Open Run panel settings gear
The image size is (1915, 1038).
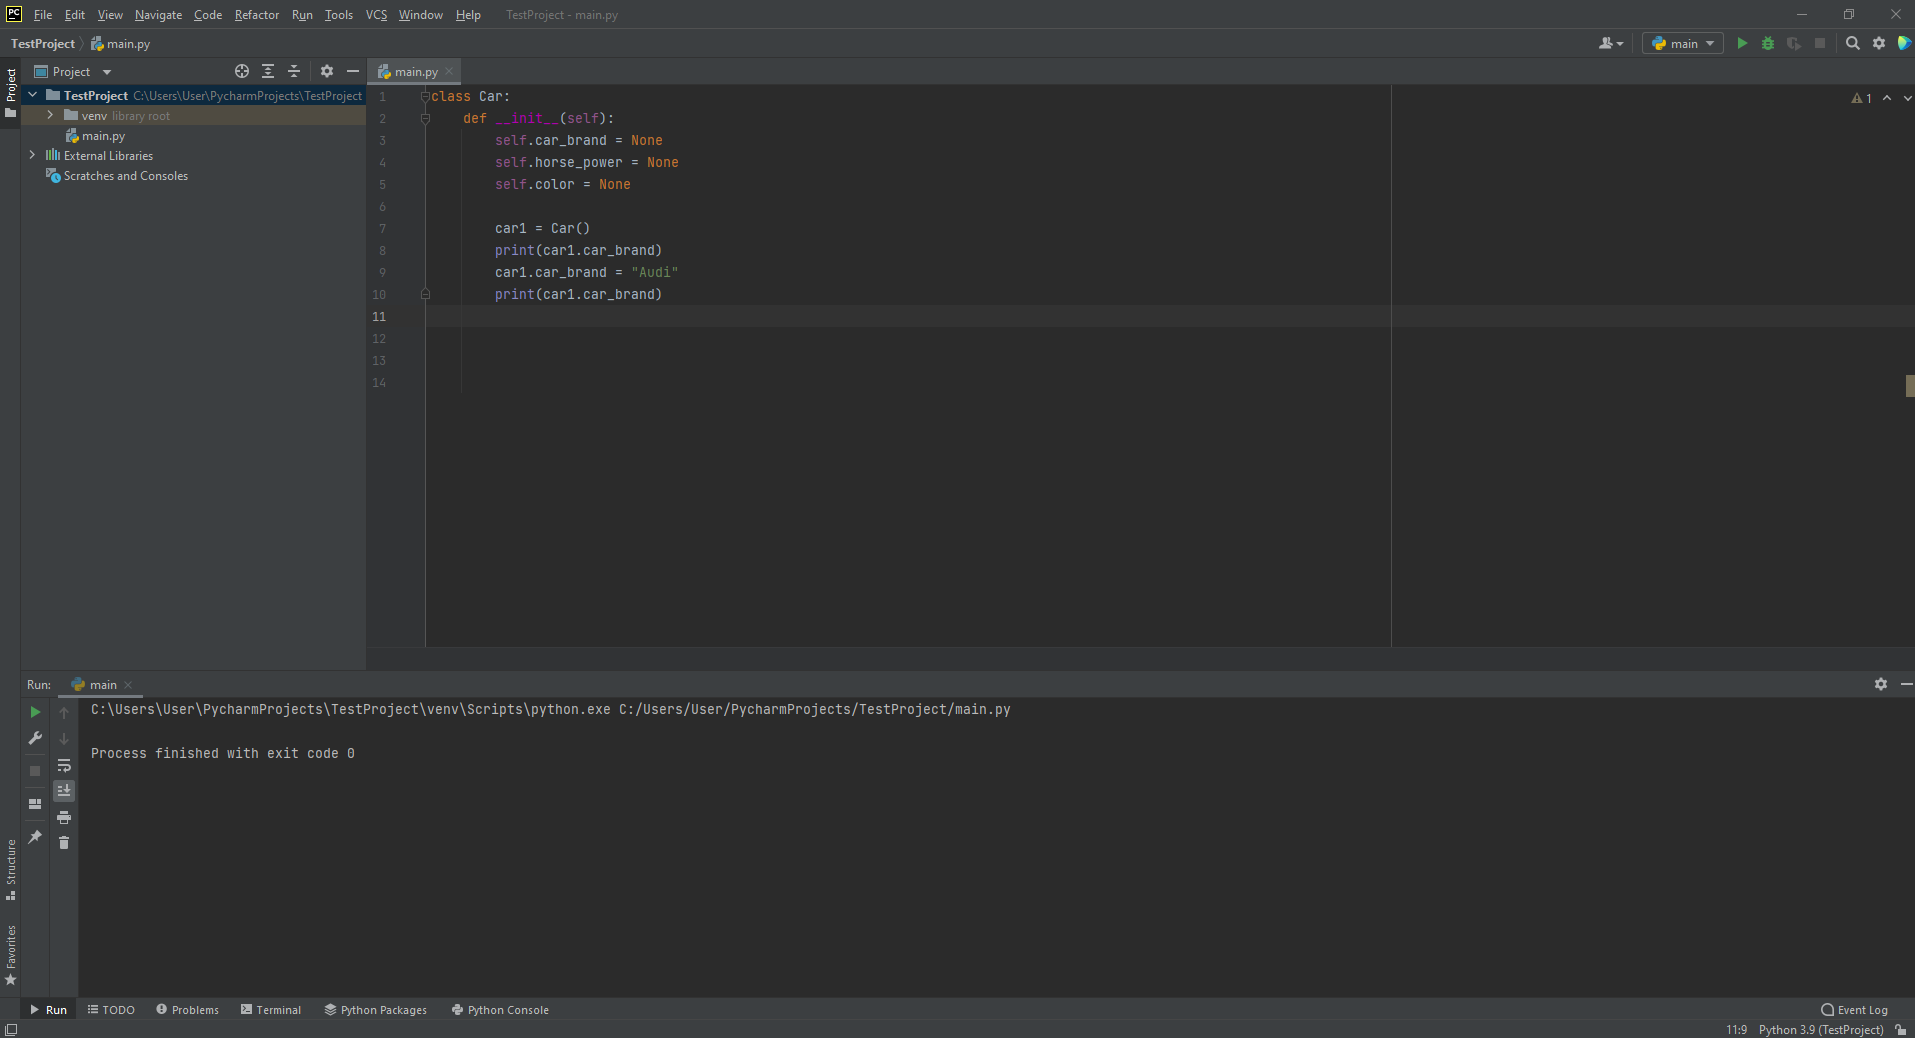tap(1881, 684)
